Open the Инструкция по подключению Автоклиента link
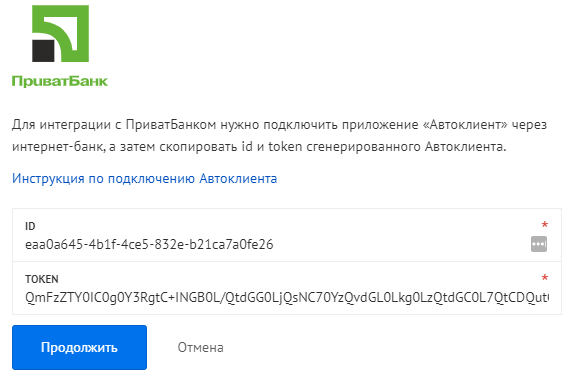This screenshot has width=570, height=378. pyautogui.click(x=145, y=178)
